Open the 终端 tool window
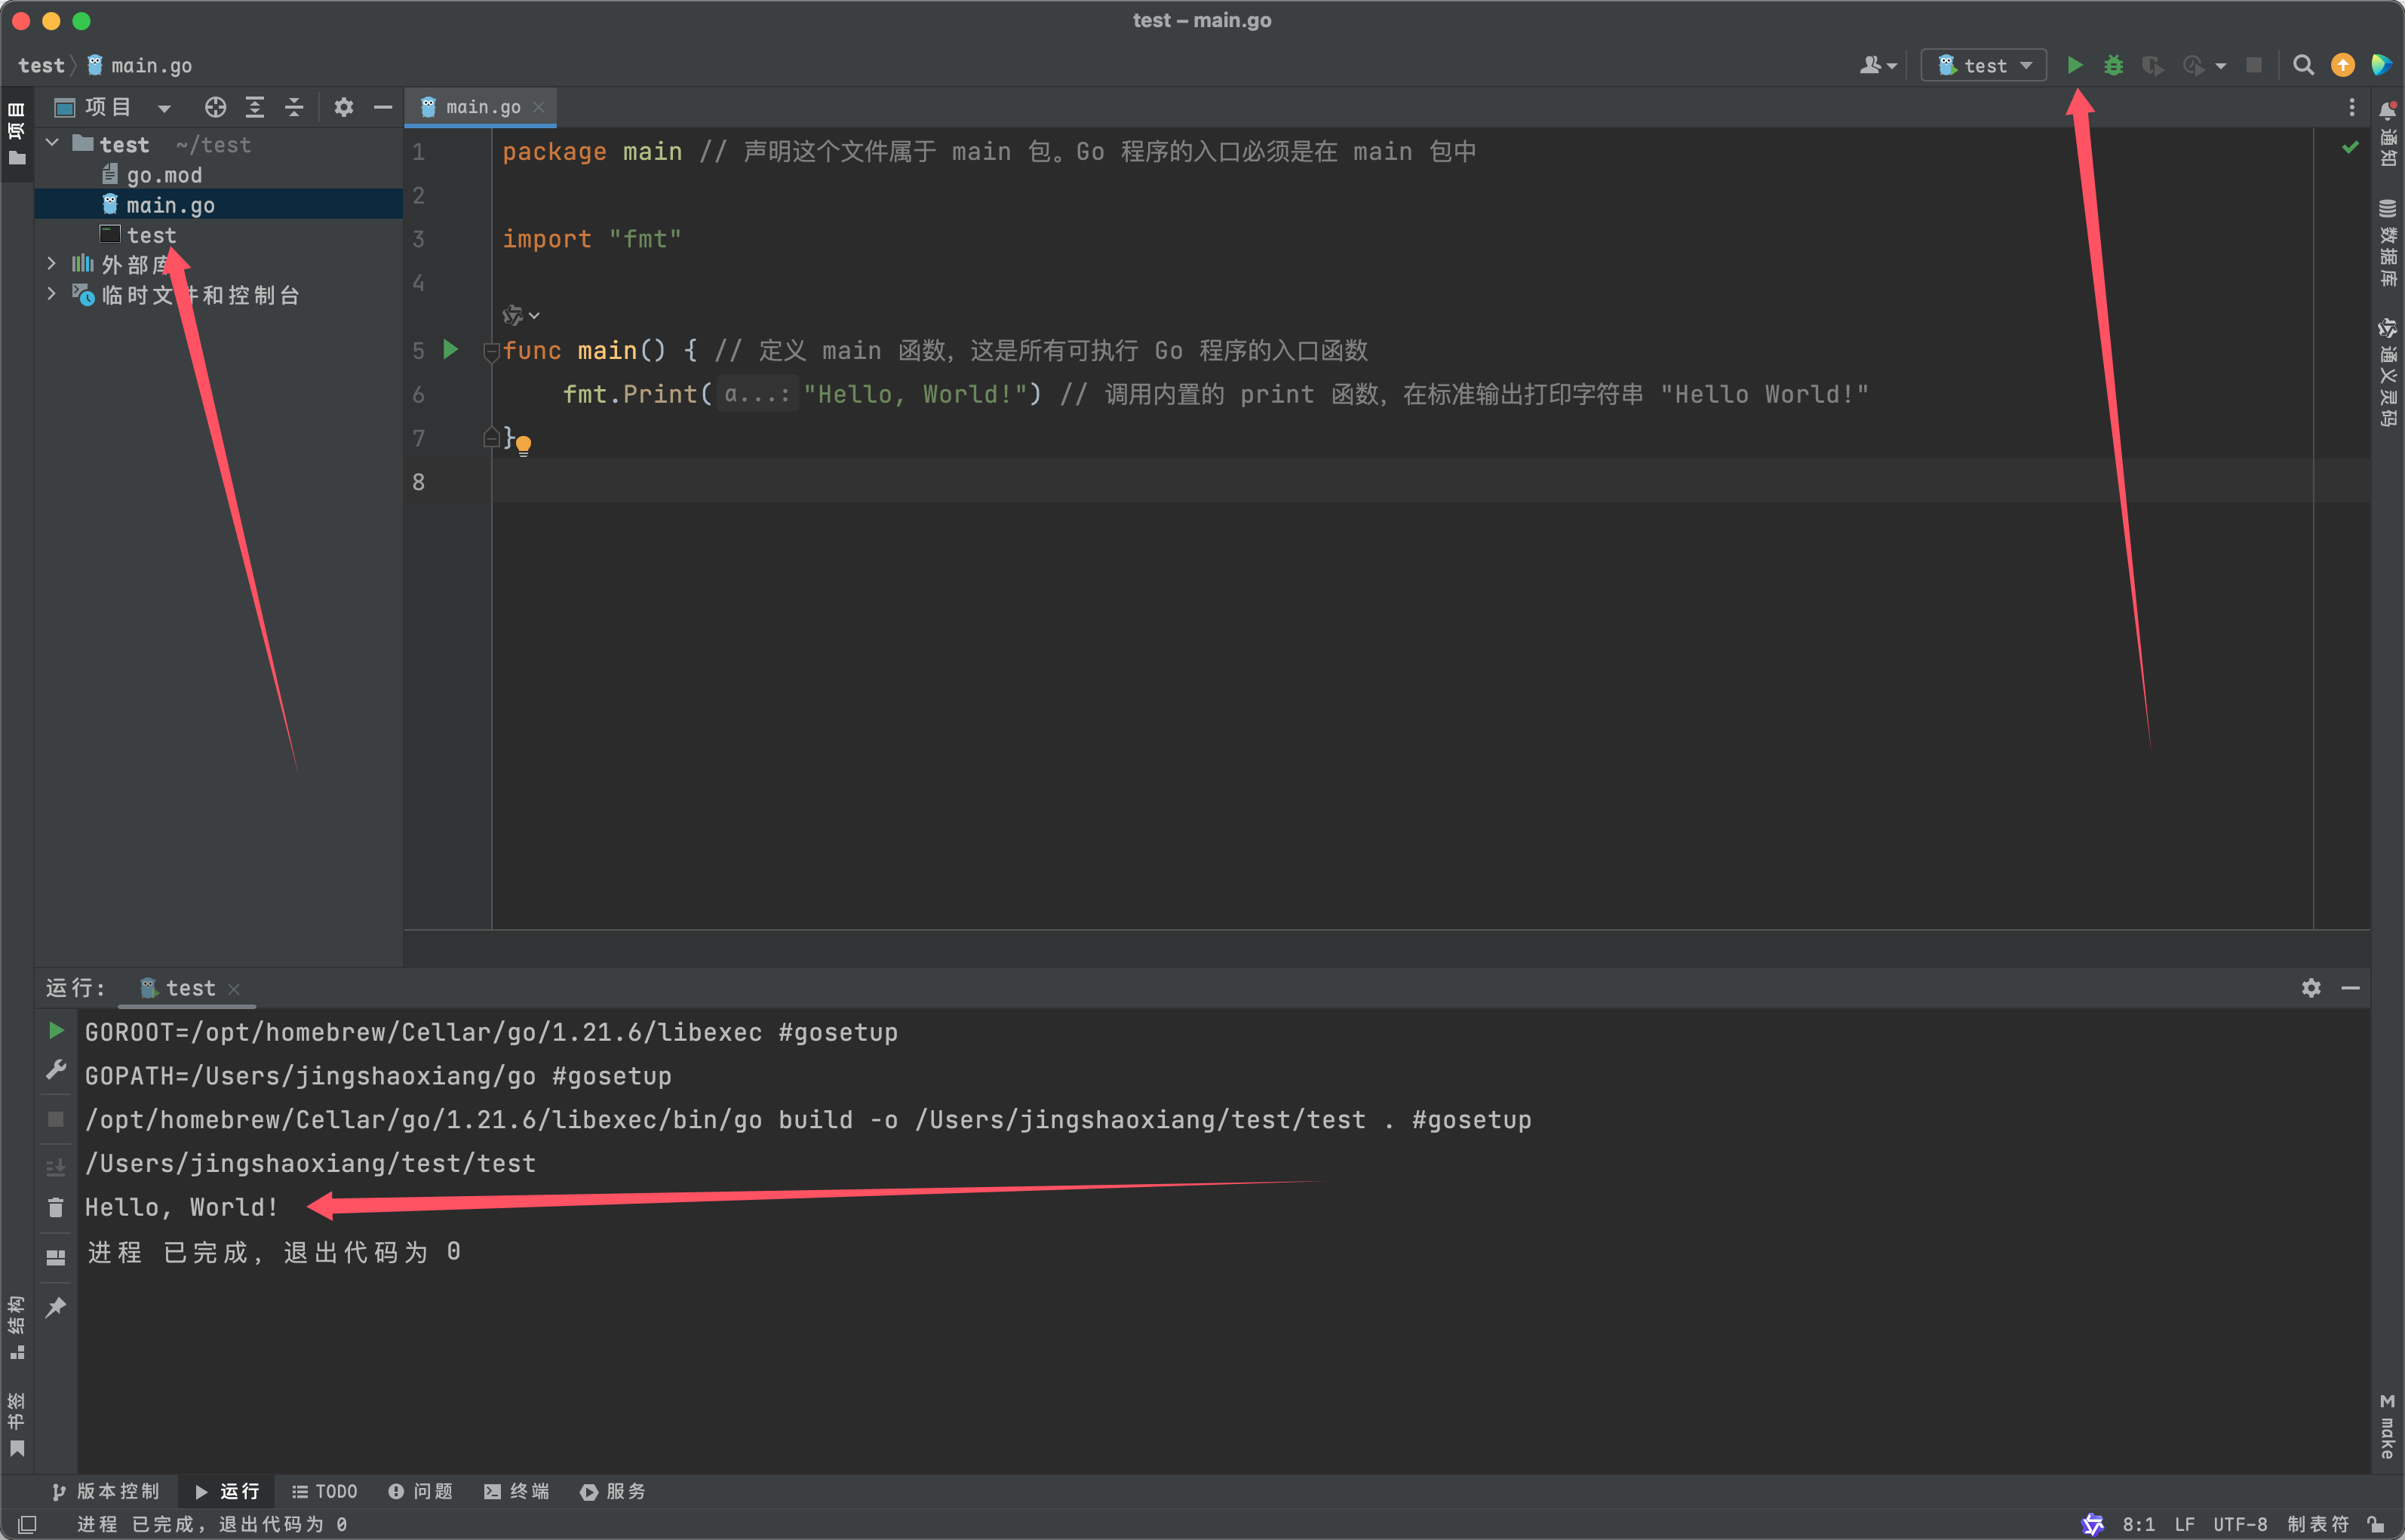 pyautogui.click(x=517, y=1491)
